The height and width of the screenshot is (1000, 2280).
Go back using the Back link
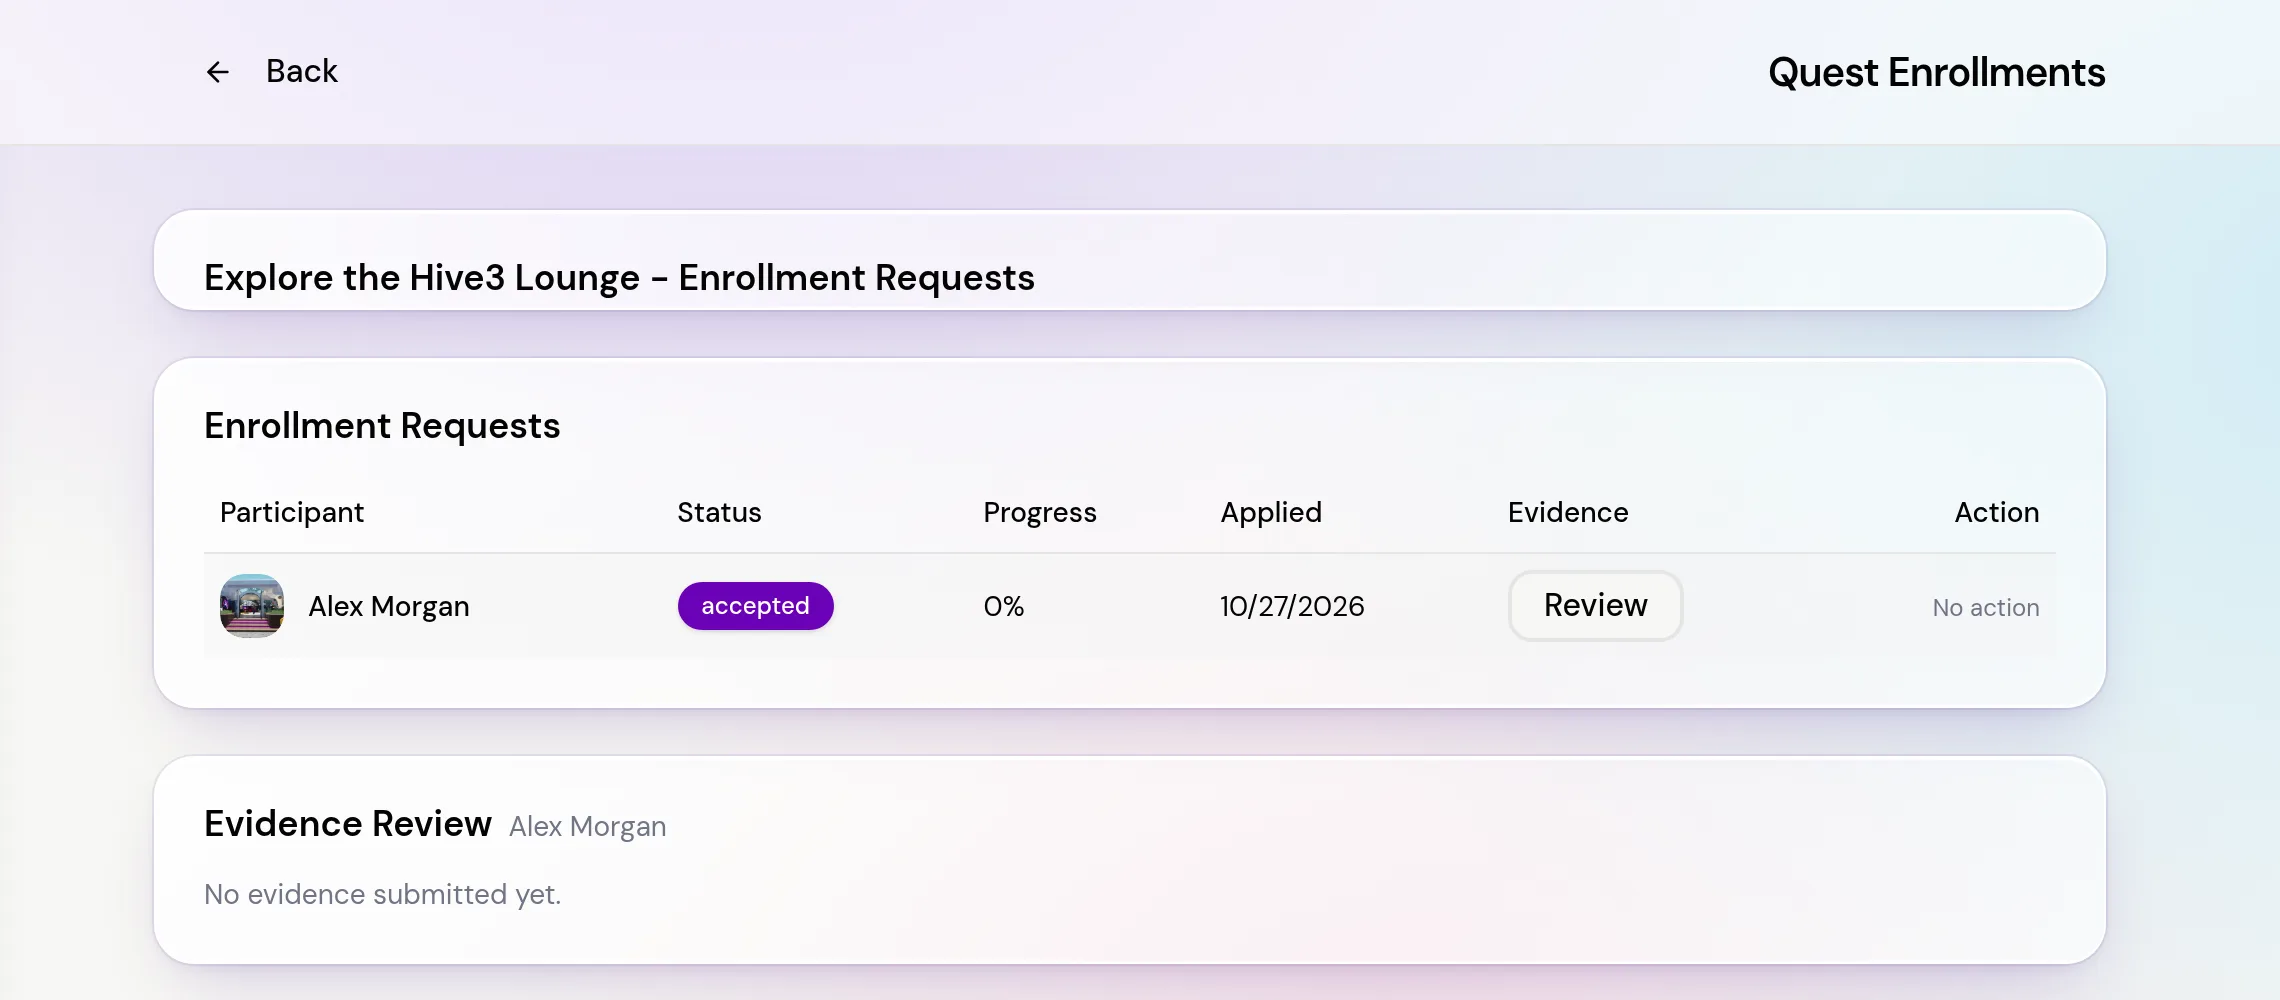[301, 72]
